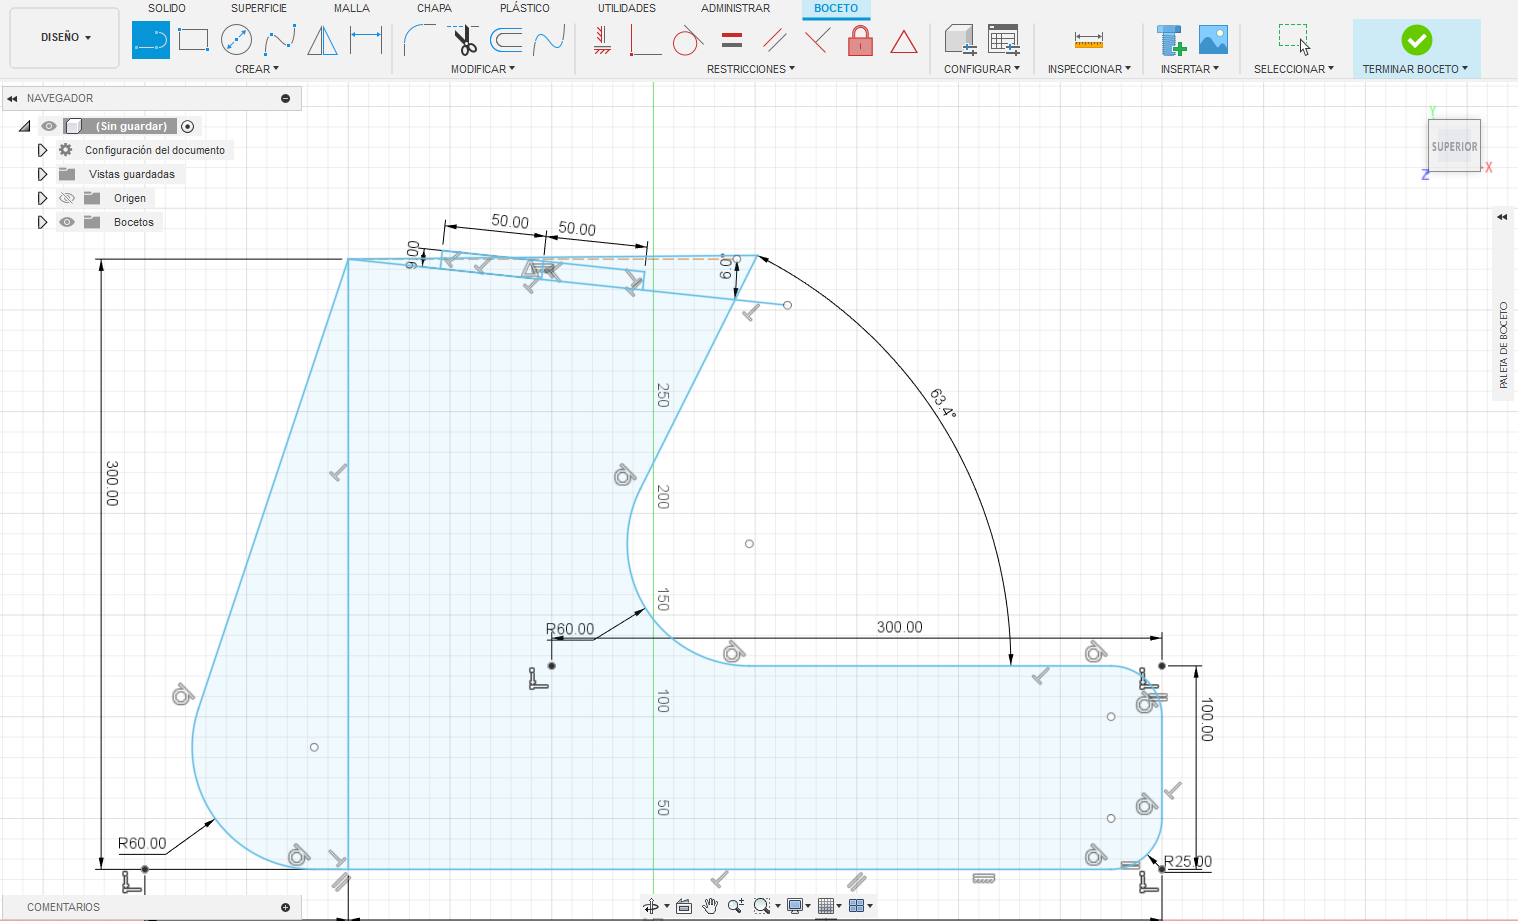This screenshot has height=921, width=1518.
Task: Open the RESTRICCIONES dropdown menu
Action: (x=751, y=69)
